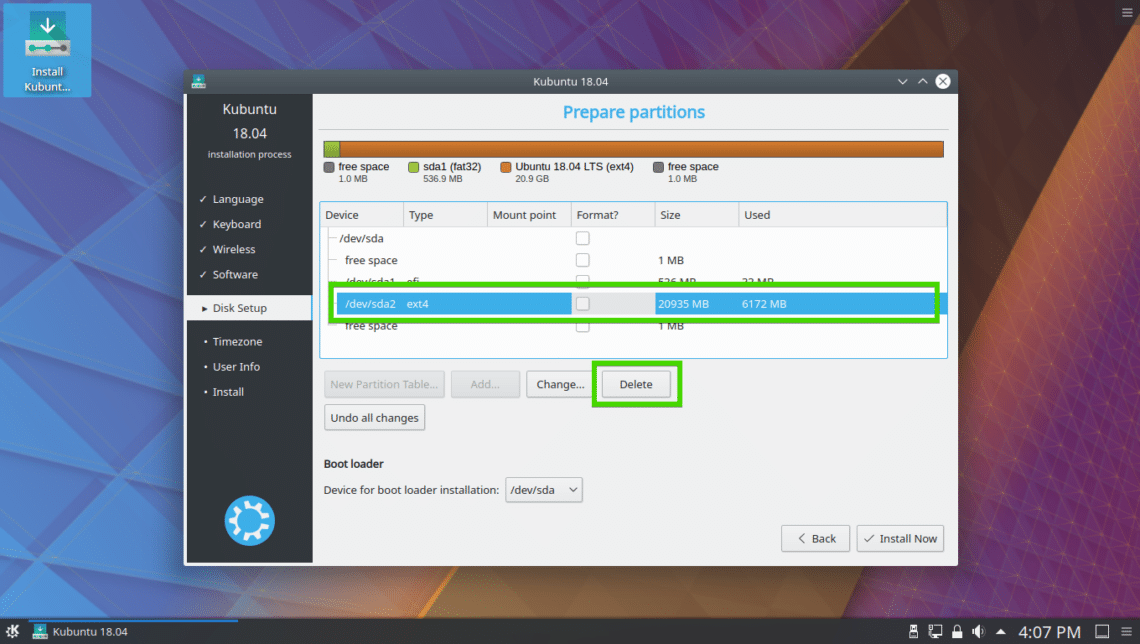
Task: Click the Prepare partitions heading
Action: click(x=634, y=112)
